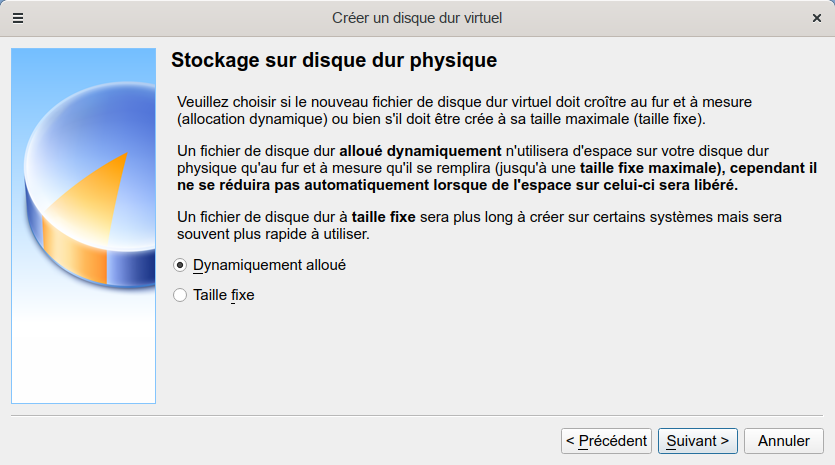The image size is (835, 465).
Task: Choose the Taille fixe radio option
Action: click(x=180, y=295)
